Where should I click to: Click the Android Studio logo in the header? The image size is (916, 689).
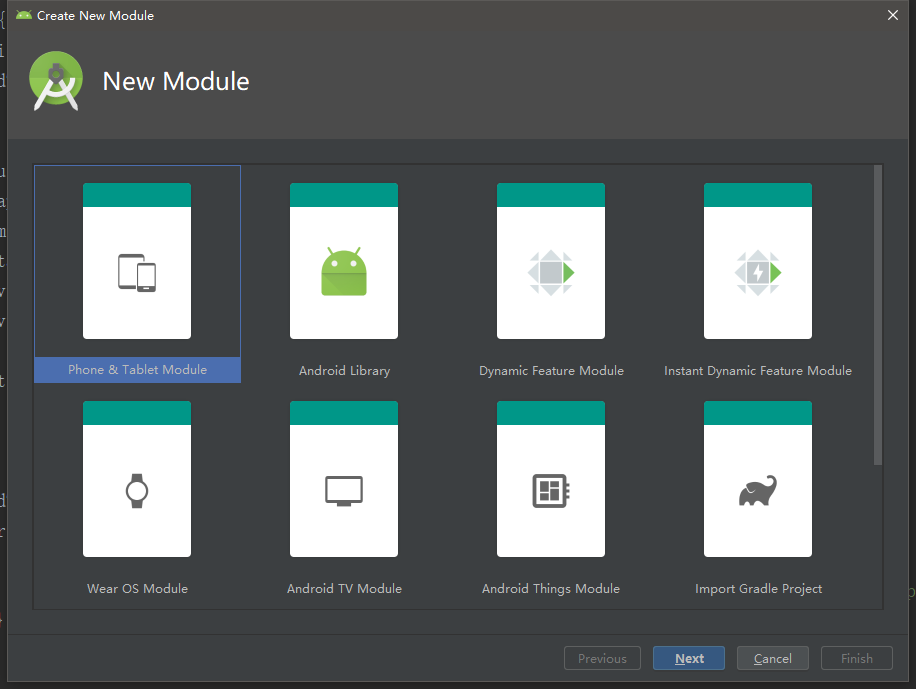(56, 81)
